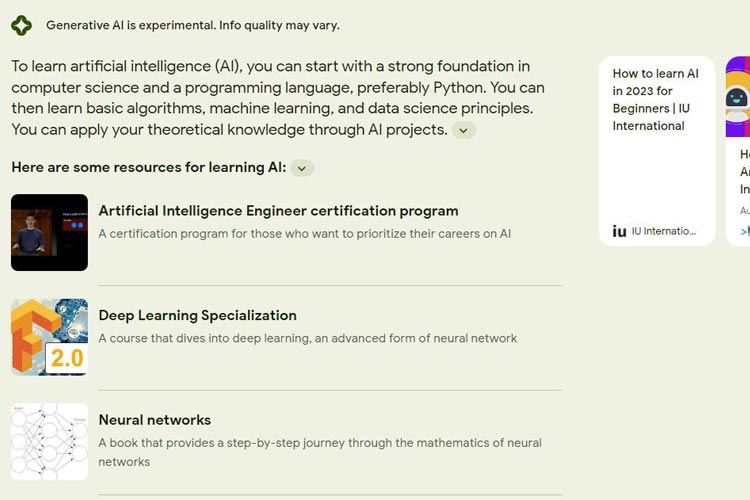Viewport: 750px width, 500px height.
Task: Click the Here are some resources heading
Action: point(149,167)
